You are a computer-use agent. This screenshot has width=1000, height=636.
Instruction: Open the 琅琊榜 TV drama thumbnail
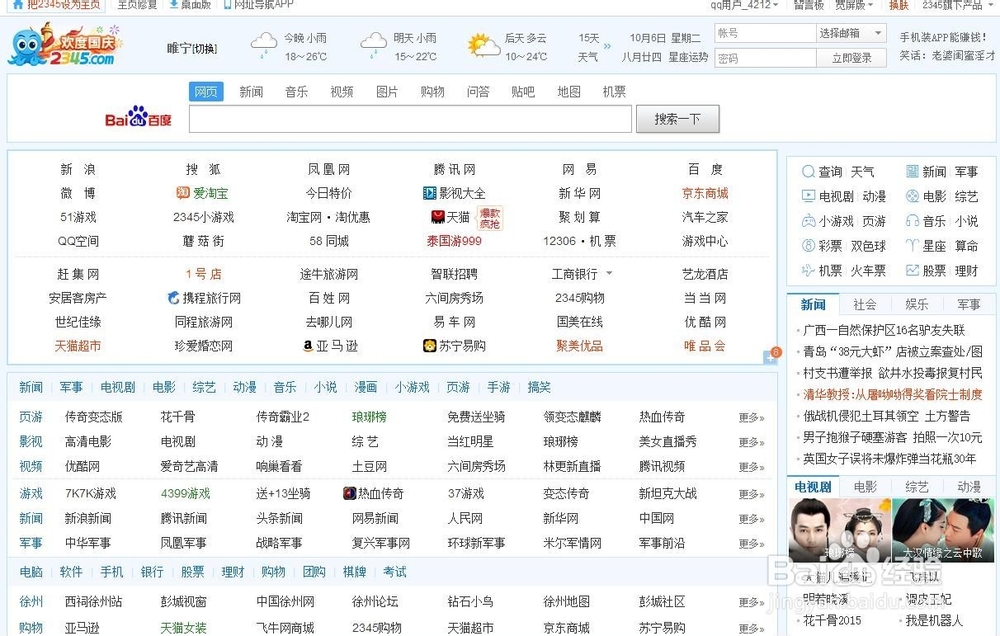[x=839, y=530]
